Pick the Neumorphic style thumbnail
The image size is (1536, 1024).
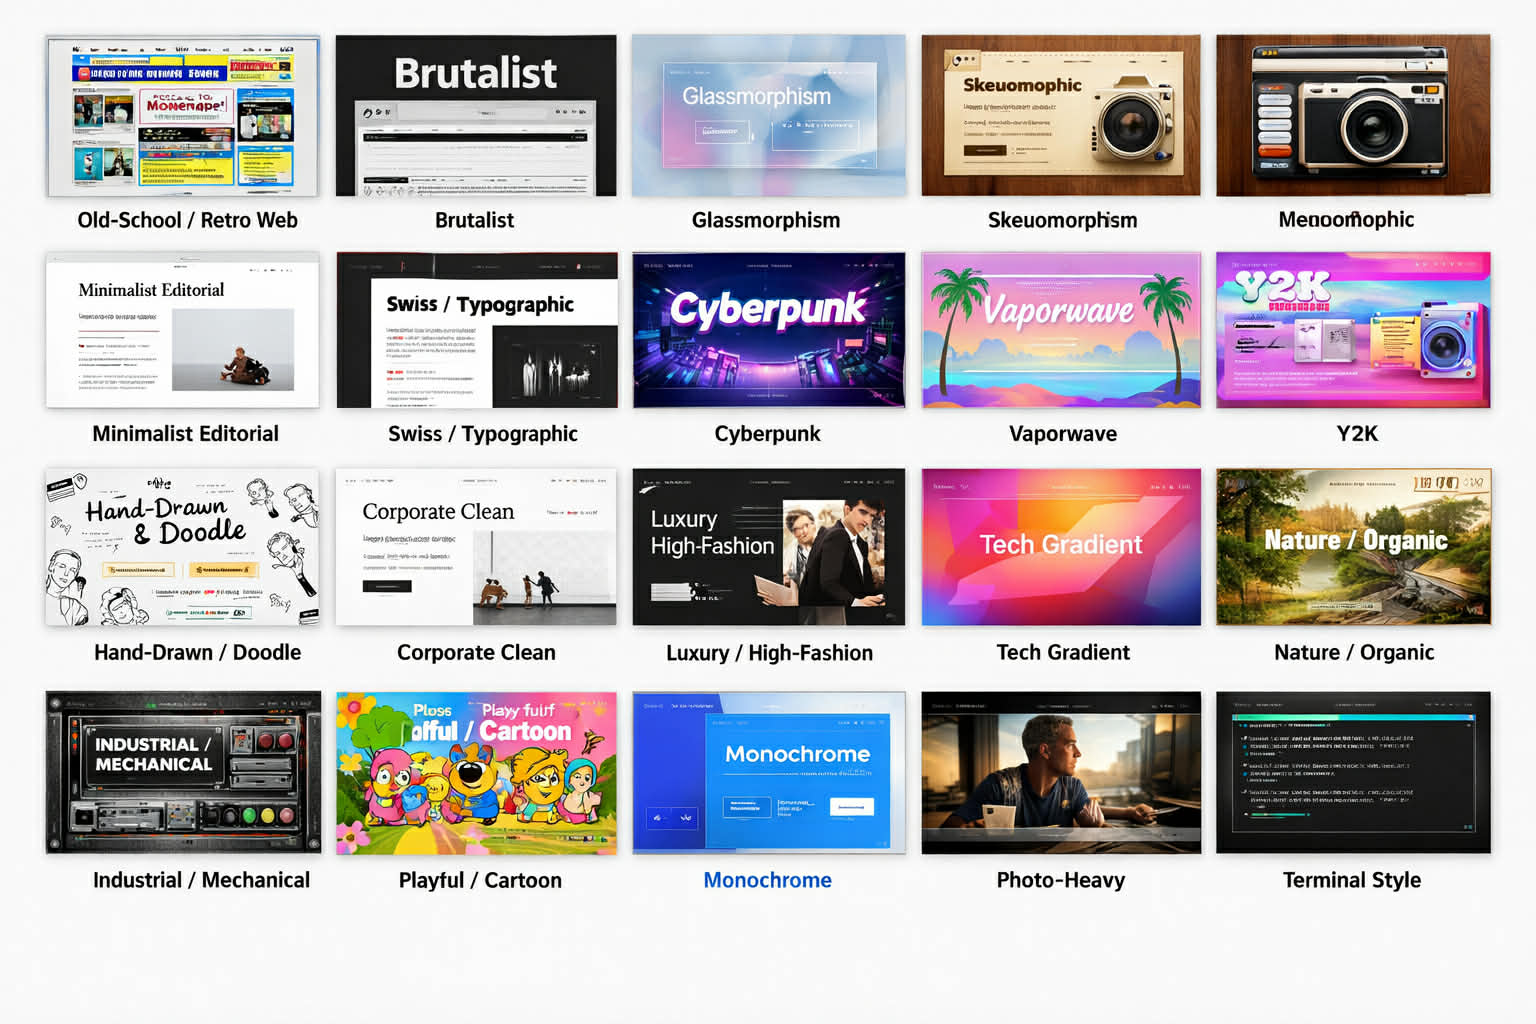tap(1353, 115)
